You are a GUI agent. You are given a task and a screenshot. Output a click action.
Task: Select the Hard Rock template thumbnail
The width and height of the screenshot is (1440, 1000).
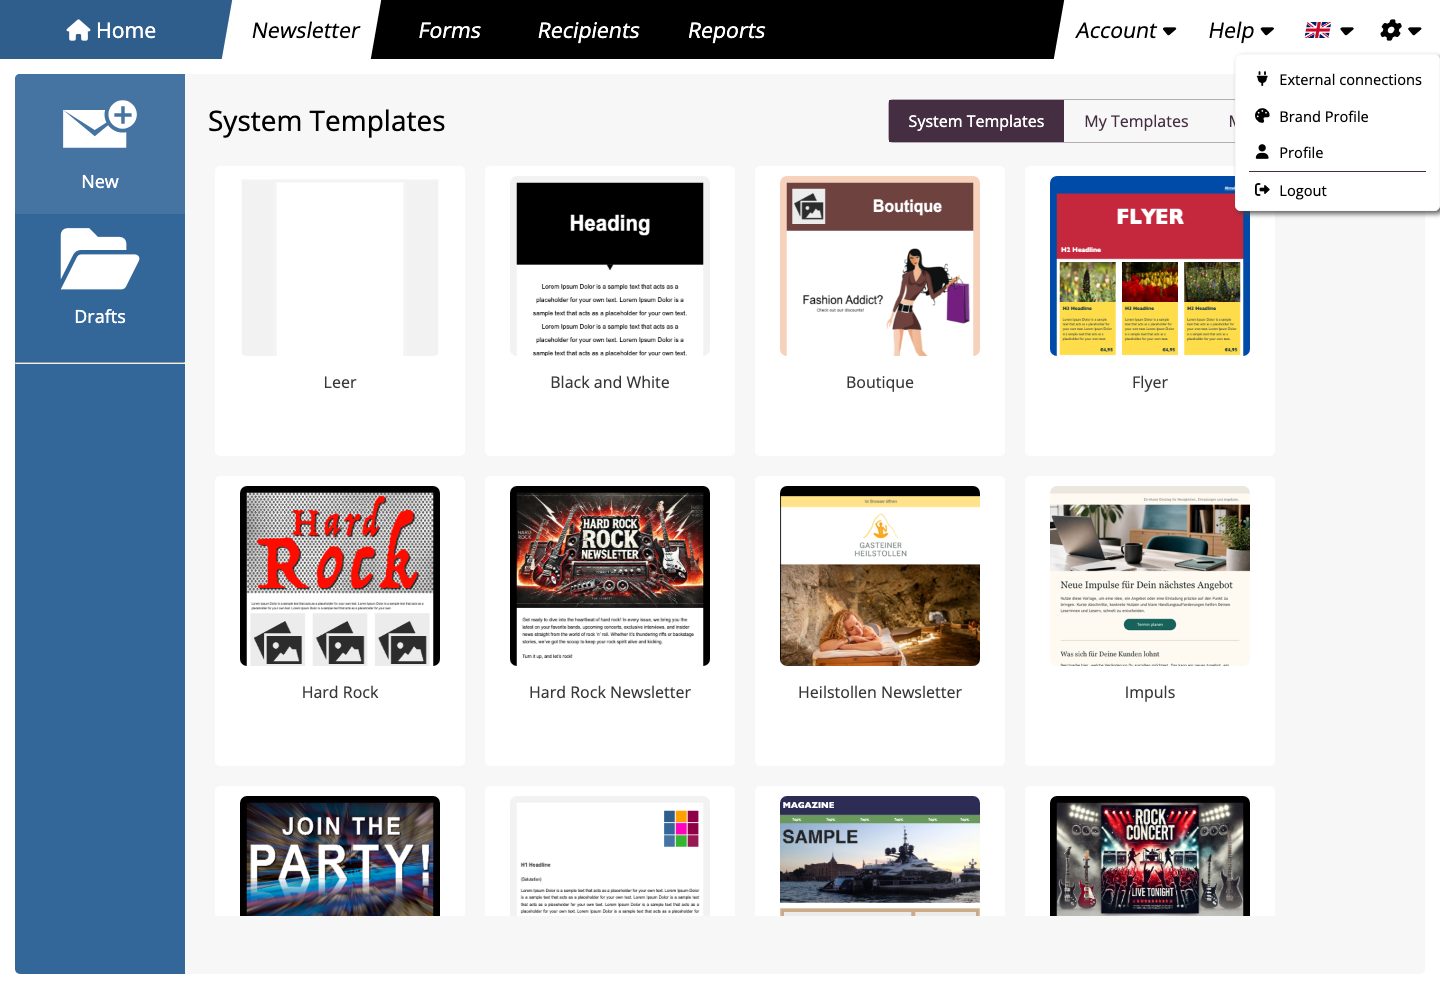point(340,576)
